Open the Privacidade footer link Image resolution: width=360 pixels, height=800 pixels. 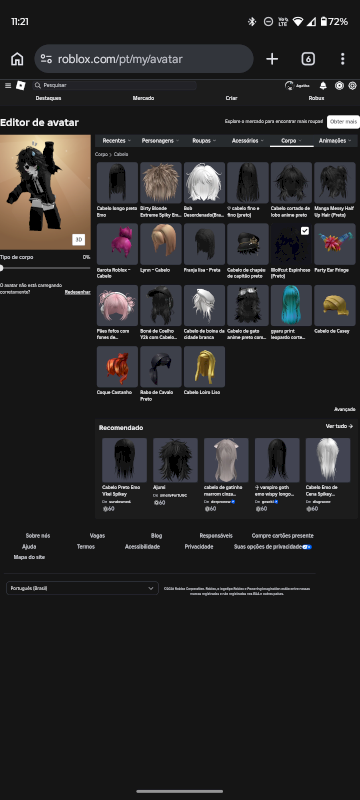point(199,546)
